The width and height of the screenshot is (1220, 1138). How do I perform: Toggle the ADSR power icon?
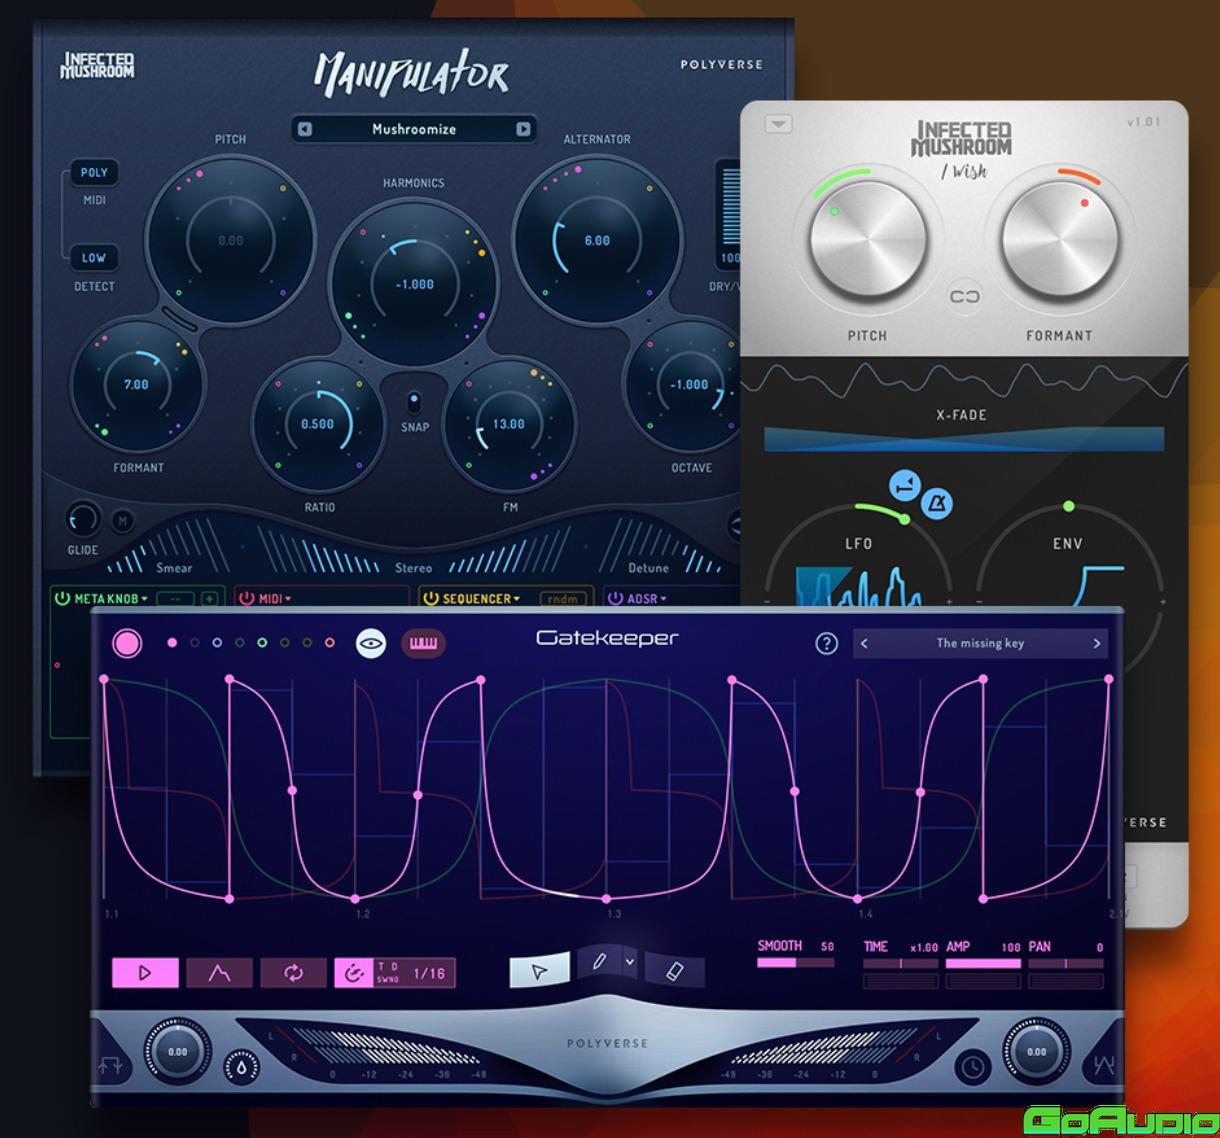point(615,598)
